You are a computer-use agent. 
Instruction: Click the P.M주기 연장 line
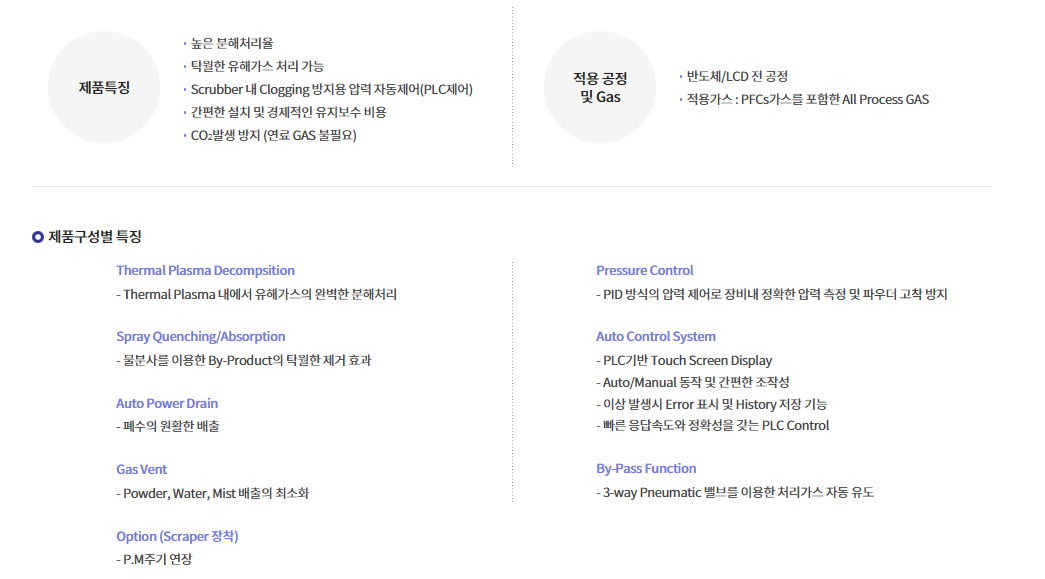(x=157, y=559)
